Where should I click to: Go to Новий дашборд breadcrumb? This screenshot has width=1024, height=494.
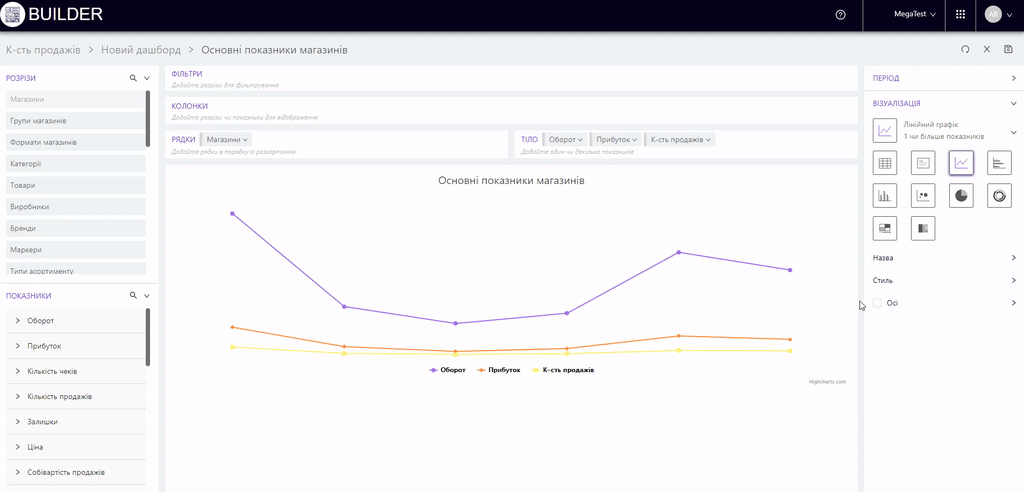pyautogui.click(x=141, y=50)
